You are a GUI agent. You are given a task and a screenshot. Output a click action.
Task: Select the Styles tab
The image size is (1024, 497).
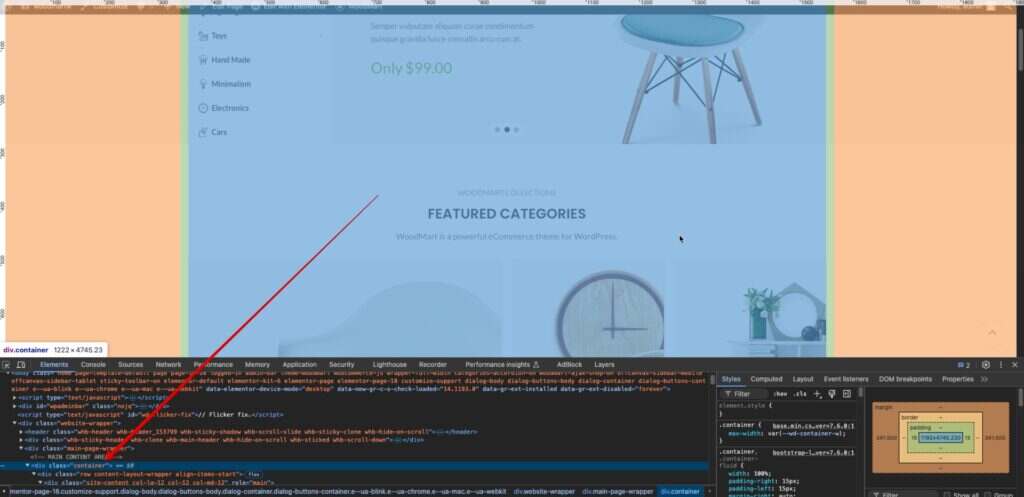coord(731,379)
